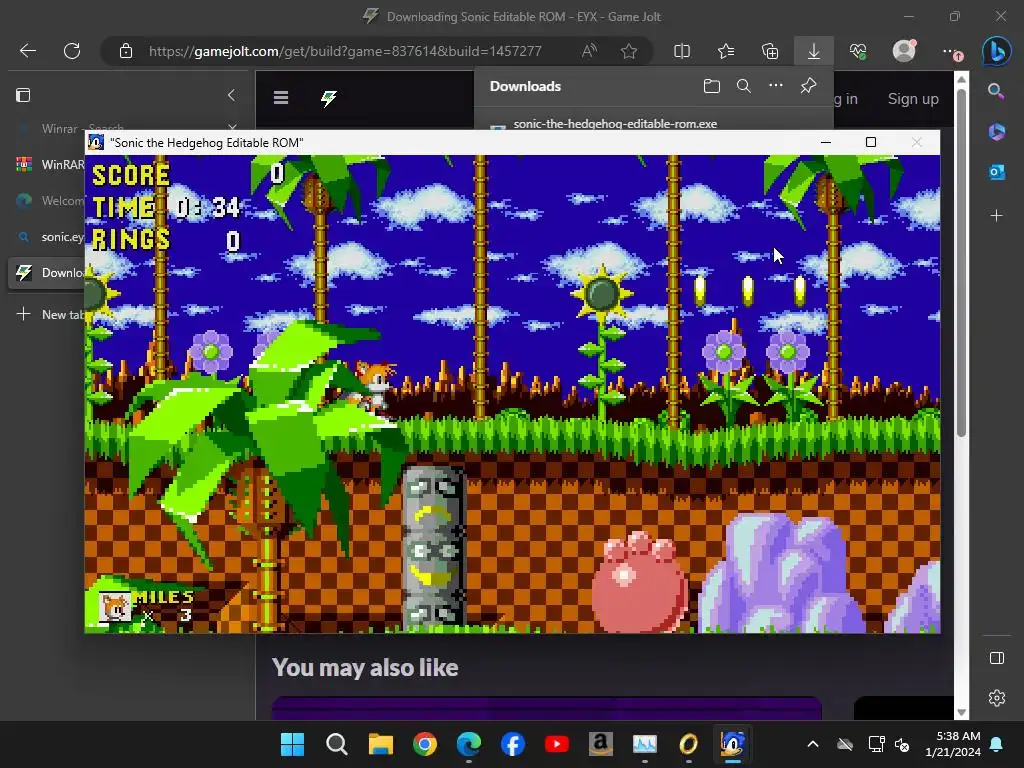Toggle the Edge sidebar visibility icon
This screenshot has height=768, width=1024.
click(x=997, y=658)
